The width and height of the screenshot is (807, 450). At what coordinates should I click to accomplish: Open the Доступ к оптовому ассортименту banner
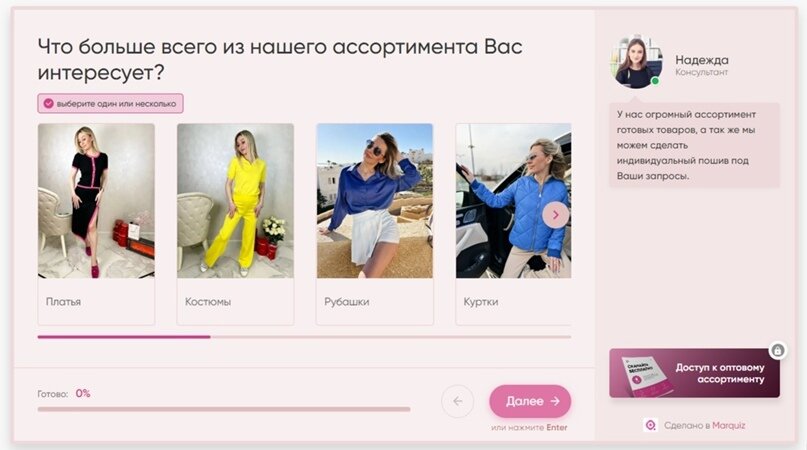pyautogui.click(x=694, y=373)
